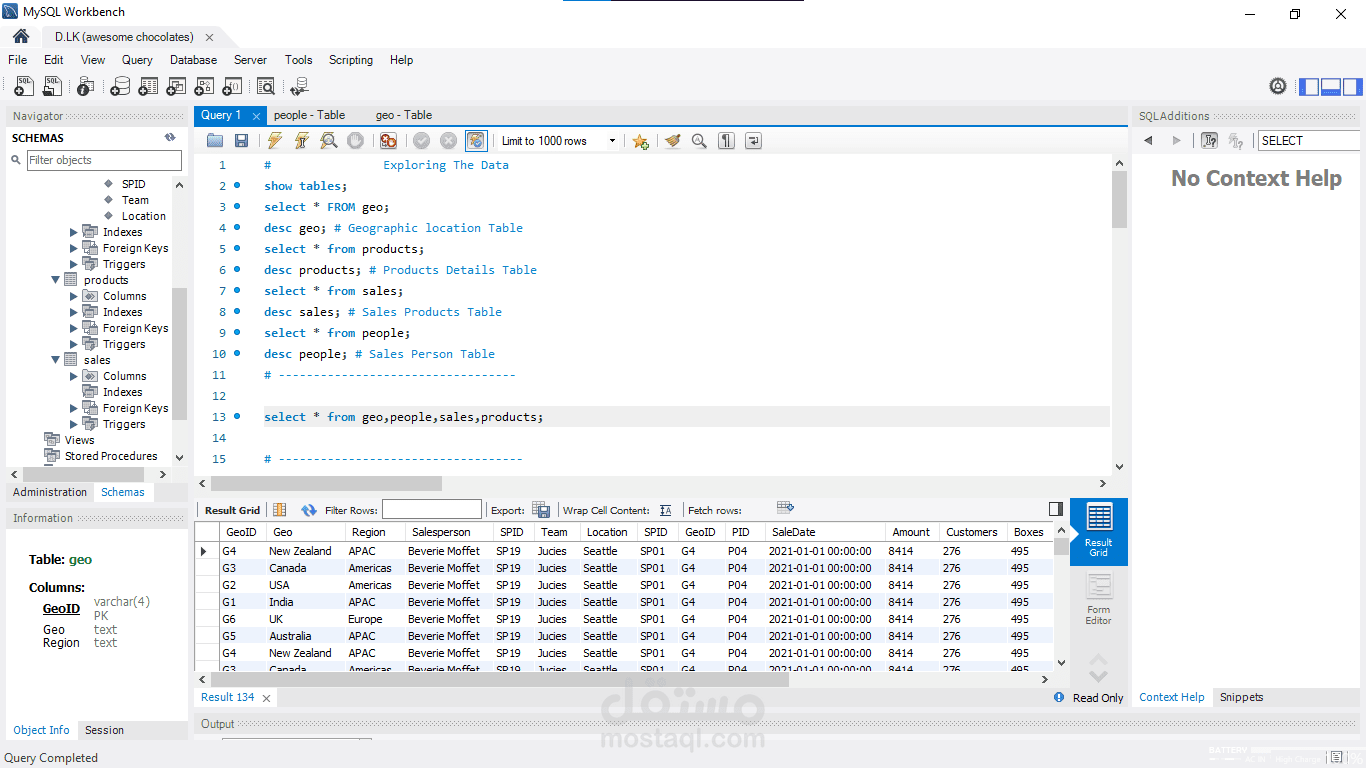Open the Database menu
Image resolution: width=1366 pixels, height=768 pixels.
(x=193, y=60)
